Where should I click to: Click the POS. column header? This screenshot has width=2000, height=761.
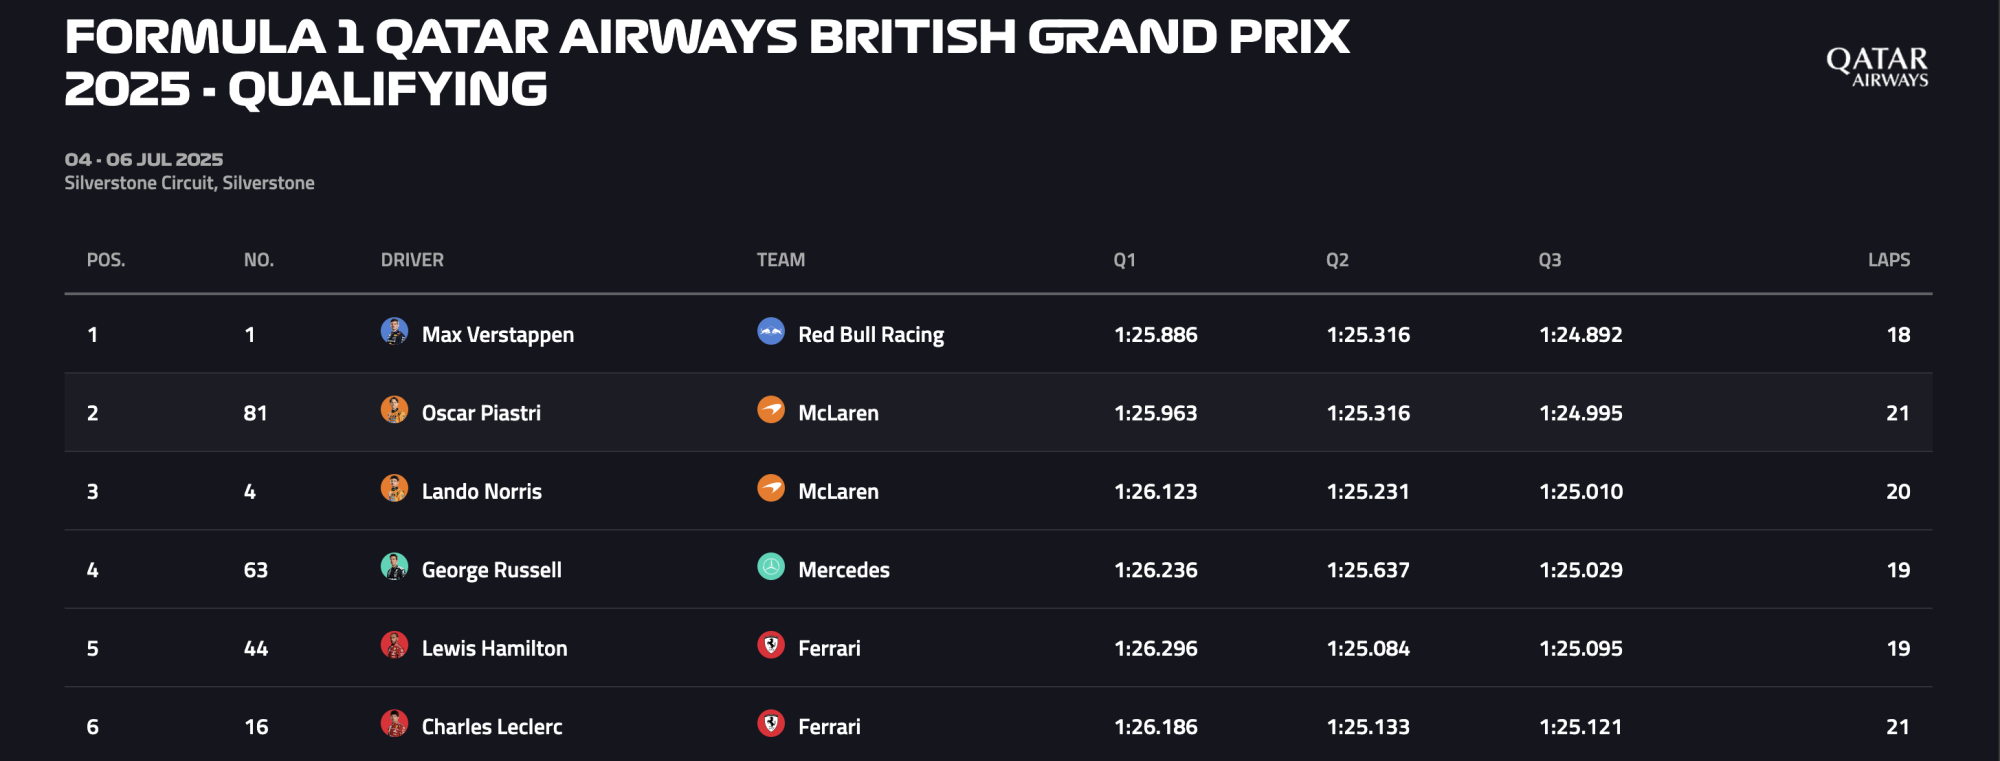(x=106, y=260)
